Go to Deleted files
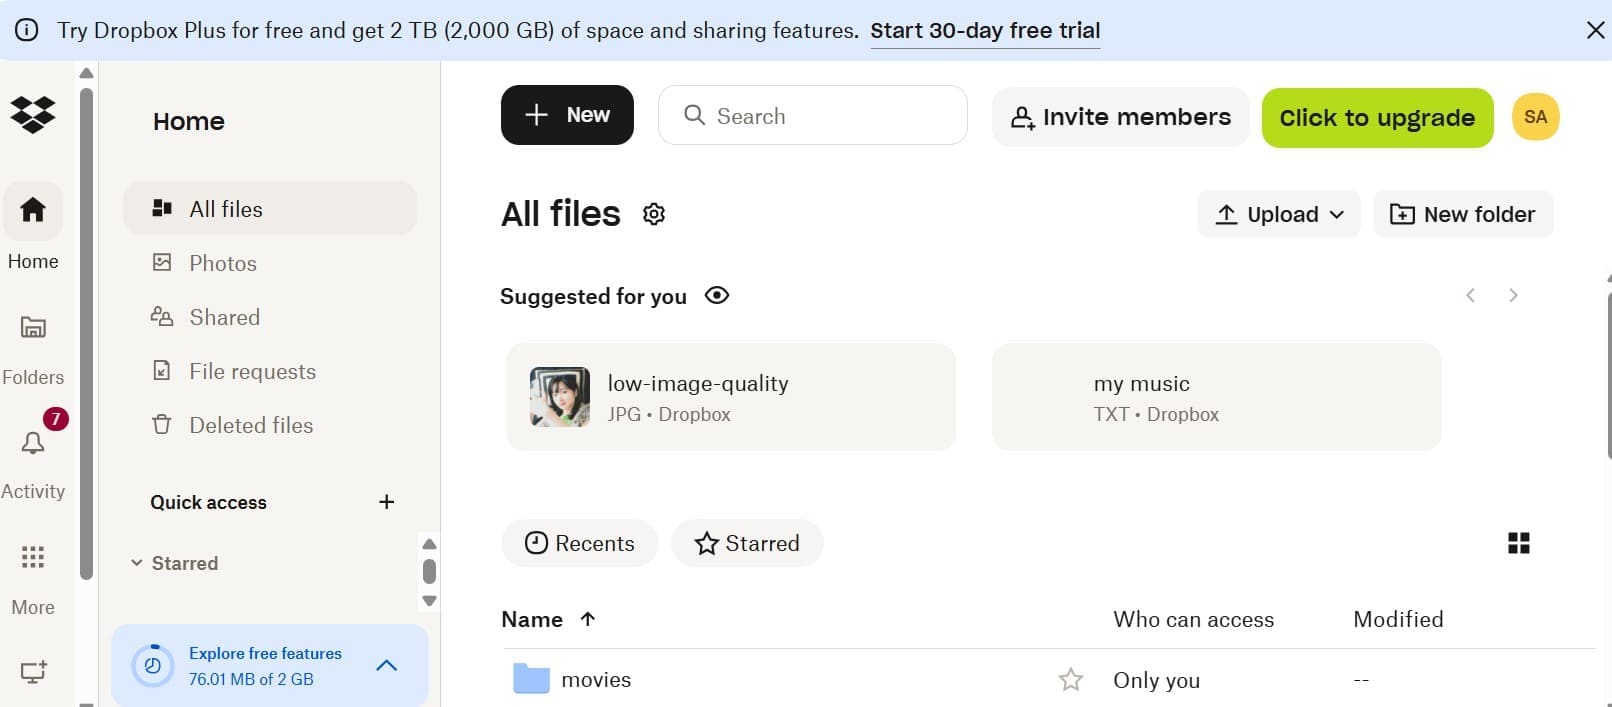 pyautogui.click(x=251, y=425)
